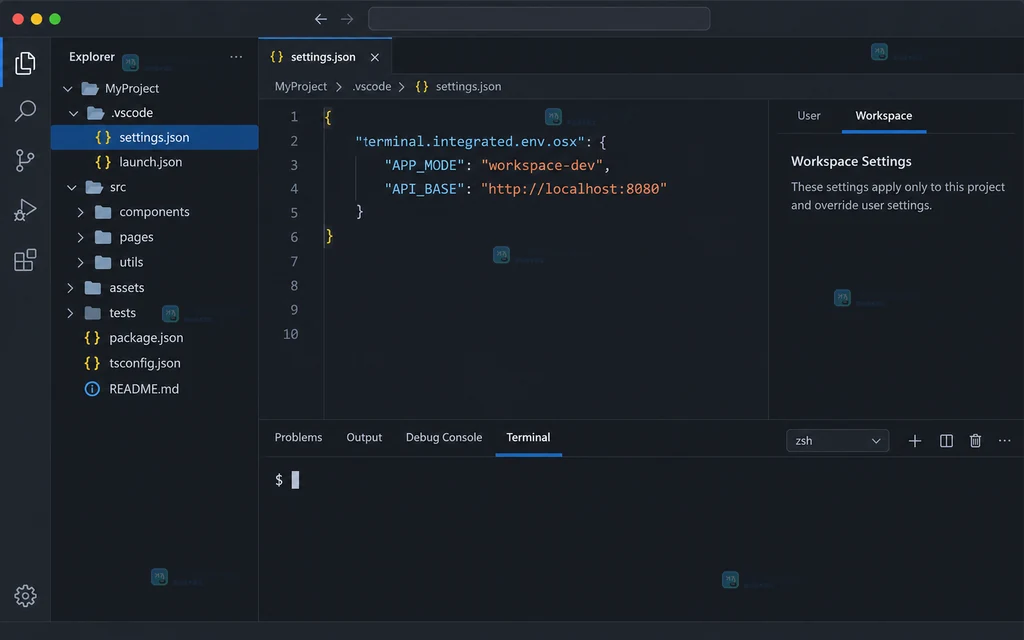Select the Terminal panel tab
Screen dimensions: 1024x640
click(528, 438)
